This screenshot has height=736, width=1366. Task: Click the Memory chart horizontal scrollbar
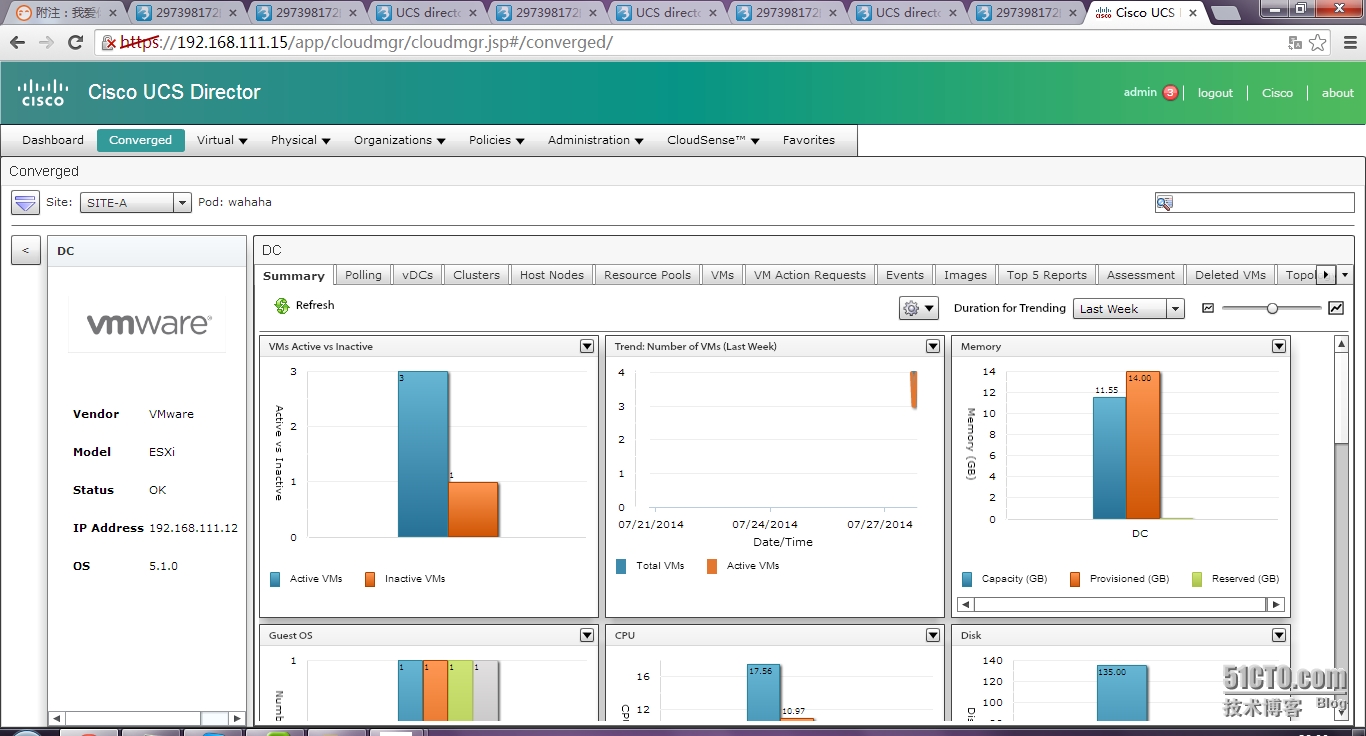pos(1120,605)
